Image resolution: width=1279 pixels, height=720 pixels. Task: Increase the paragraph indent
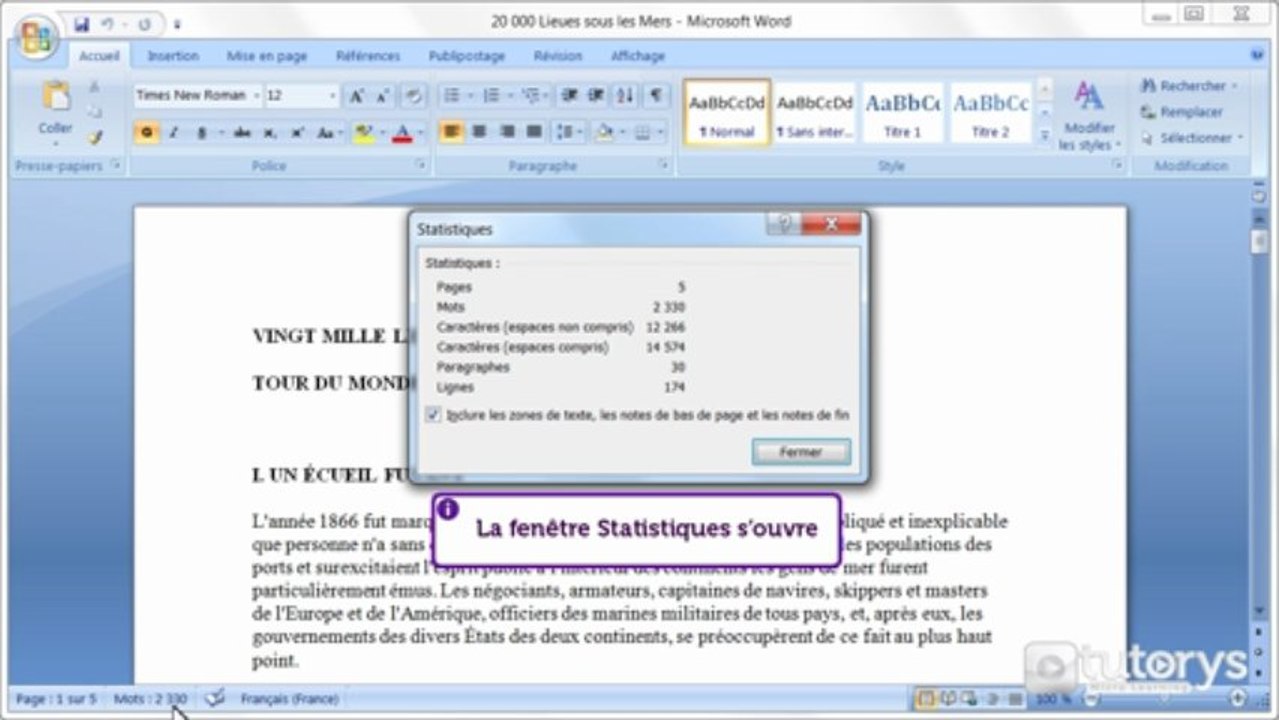pyautogui.click(x=596, y=96)
